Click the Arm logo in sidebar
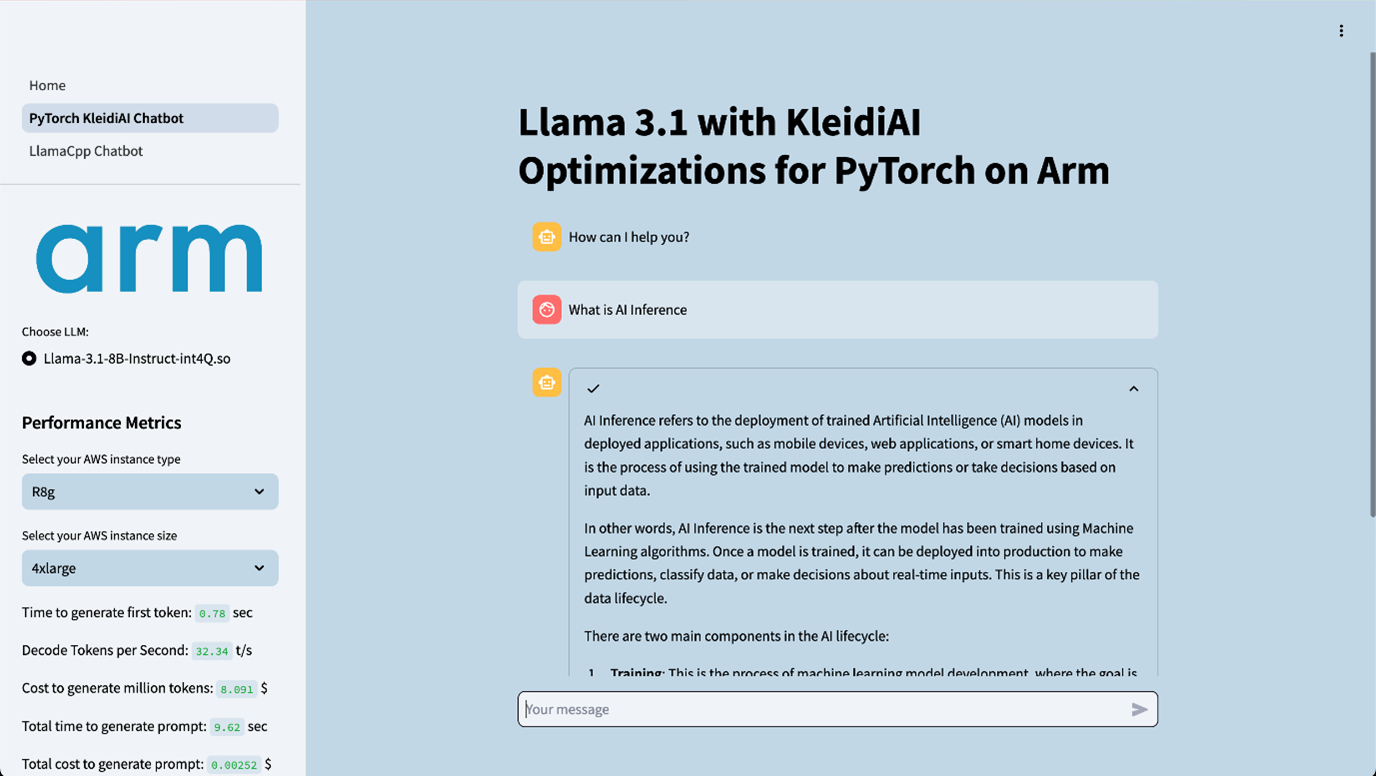This screenshot has height=776, width=1376. pyautogui.click(x=149, y=258)
